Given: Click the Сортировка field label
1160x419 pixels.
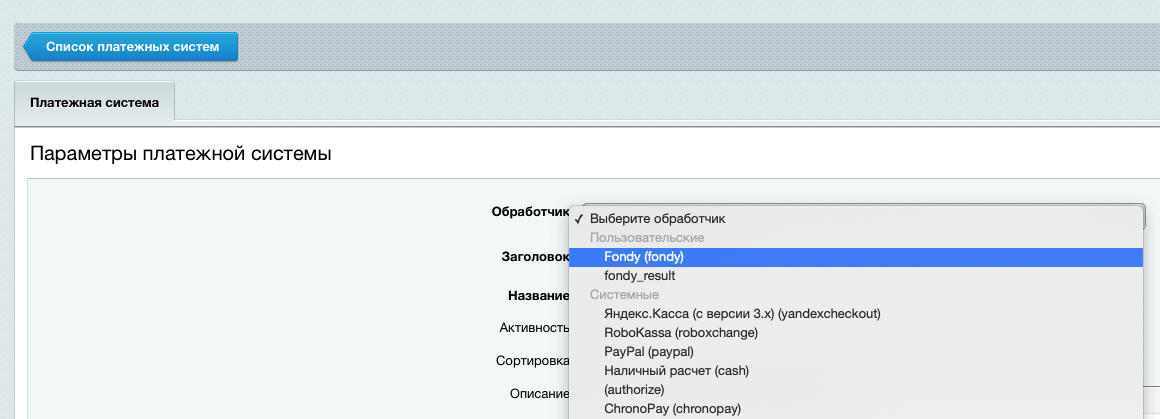Looking at the screenshot, I should 533,361.
